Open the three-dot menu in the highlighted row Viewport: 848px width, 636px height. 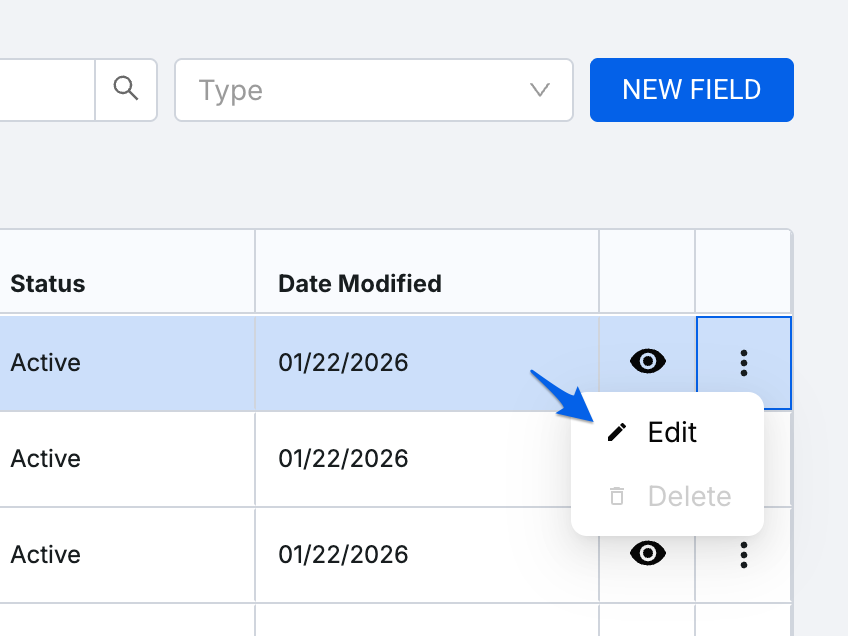tap(743, 362)
